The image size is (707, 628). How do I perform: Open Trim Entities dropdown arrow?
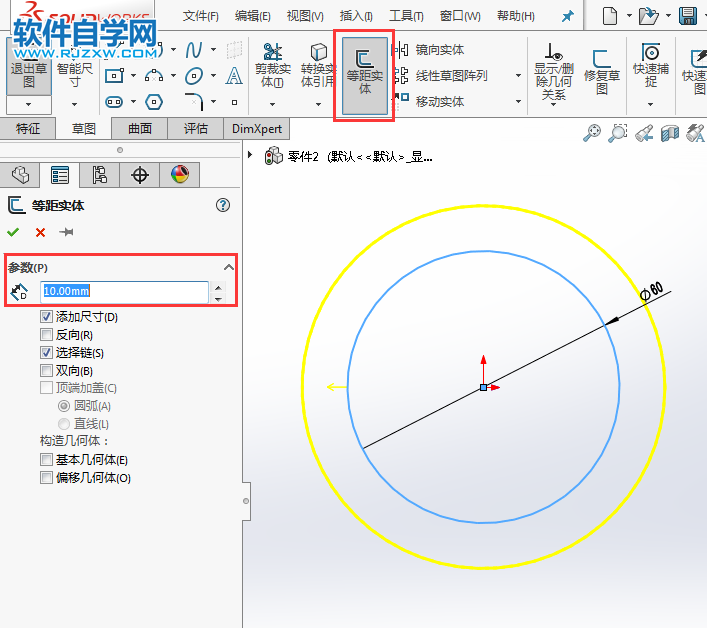272,105
